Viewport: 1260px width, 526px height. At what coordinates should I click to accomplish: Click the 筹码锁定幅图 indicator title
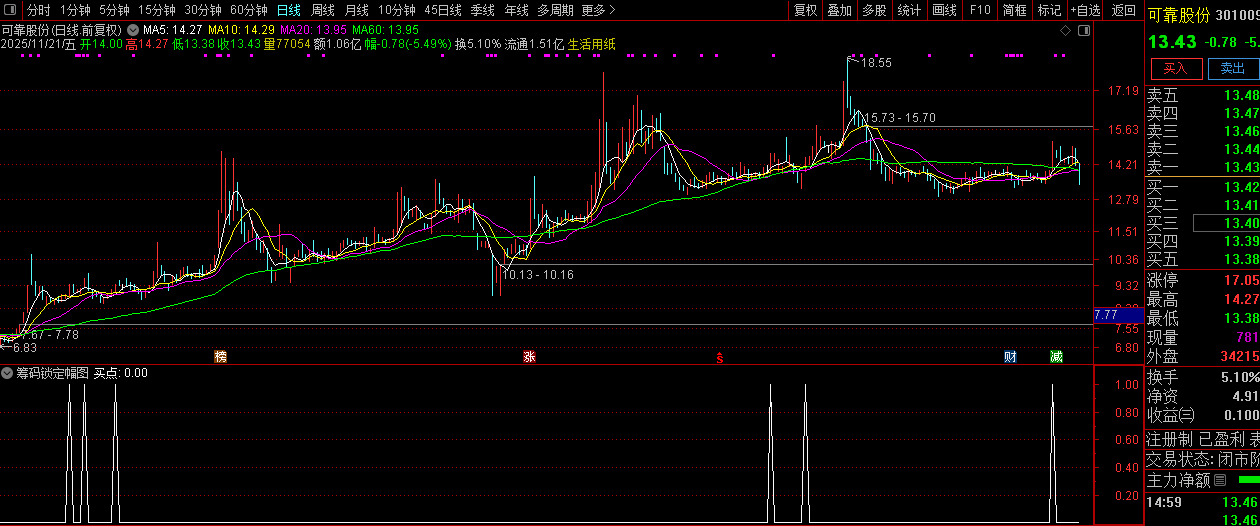(x=52, y=373)
